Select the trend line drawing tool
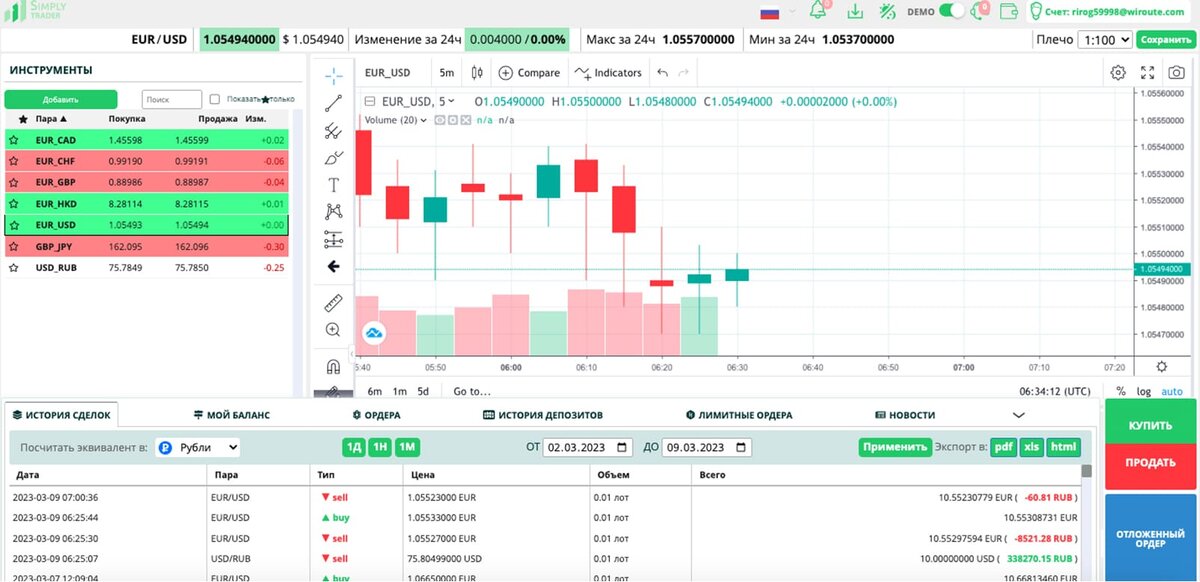The height and width of the screenshot is (582, 1200). [333, 102]
